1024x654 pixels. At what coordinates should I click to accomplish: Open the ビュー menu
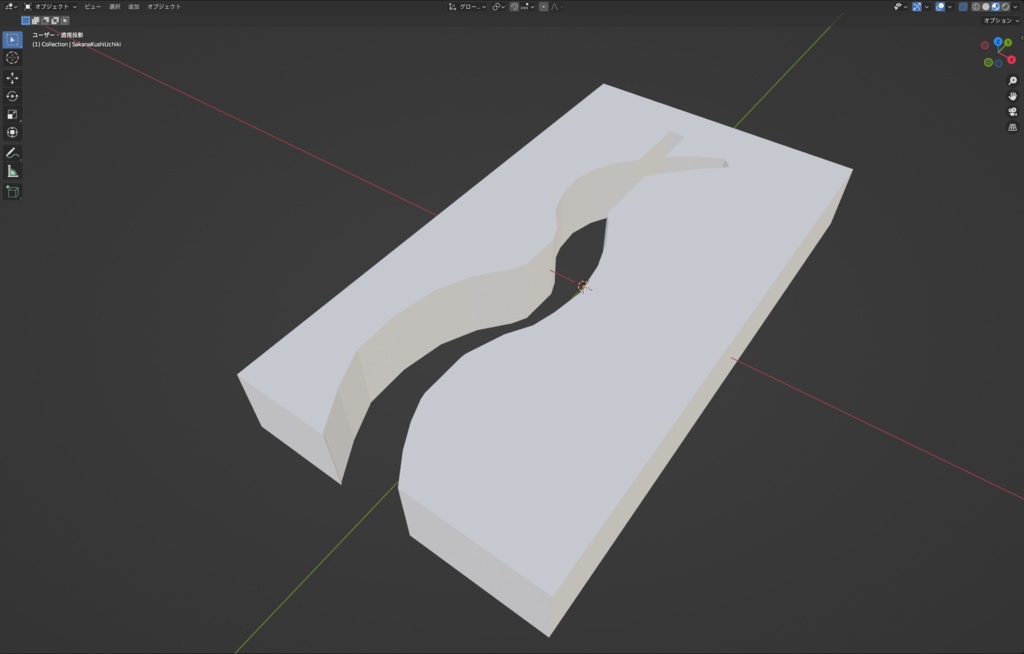[93, 7]
